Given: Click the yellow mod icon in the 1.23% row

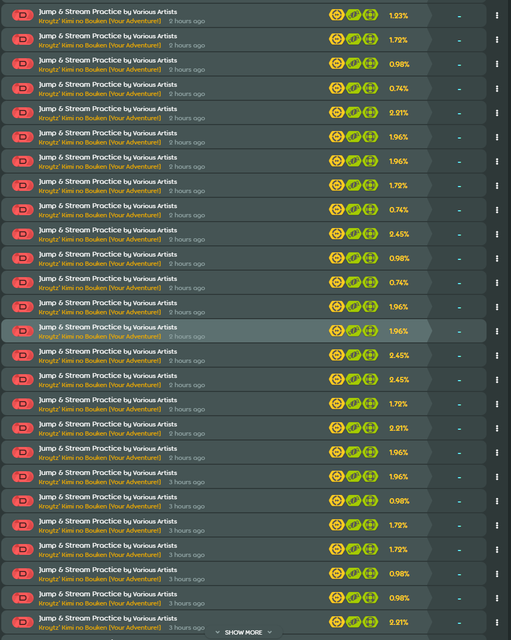Looking at the screenshot, I should click(x=337, y=15).
